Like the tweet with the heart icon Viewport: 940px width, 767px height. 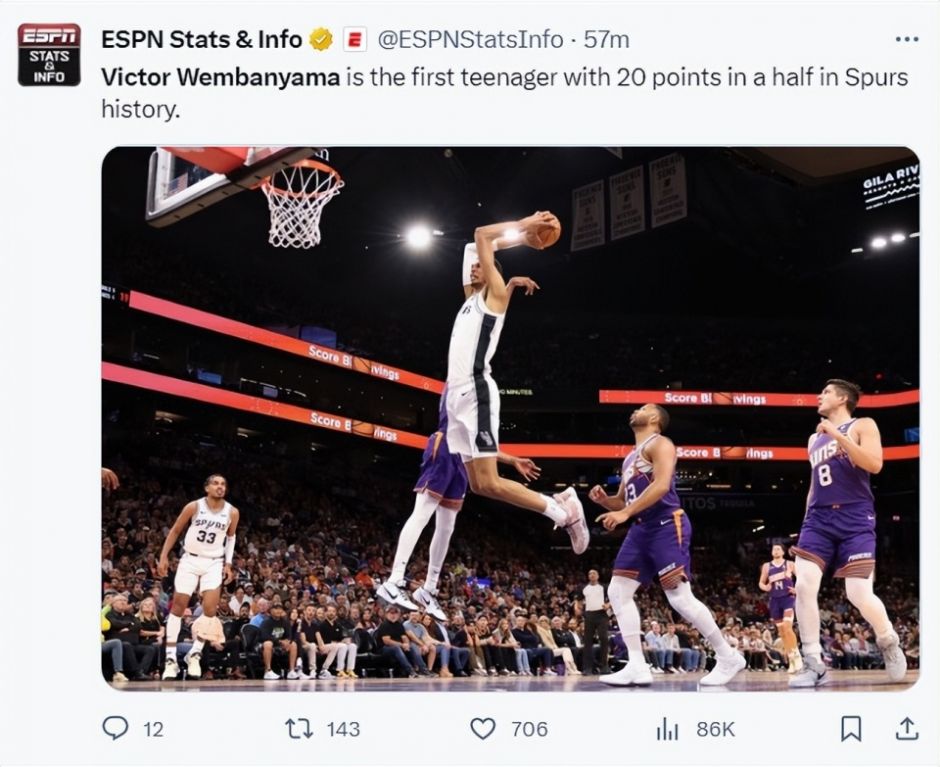(484, 729)
